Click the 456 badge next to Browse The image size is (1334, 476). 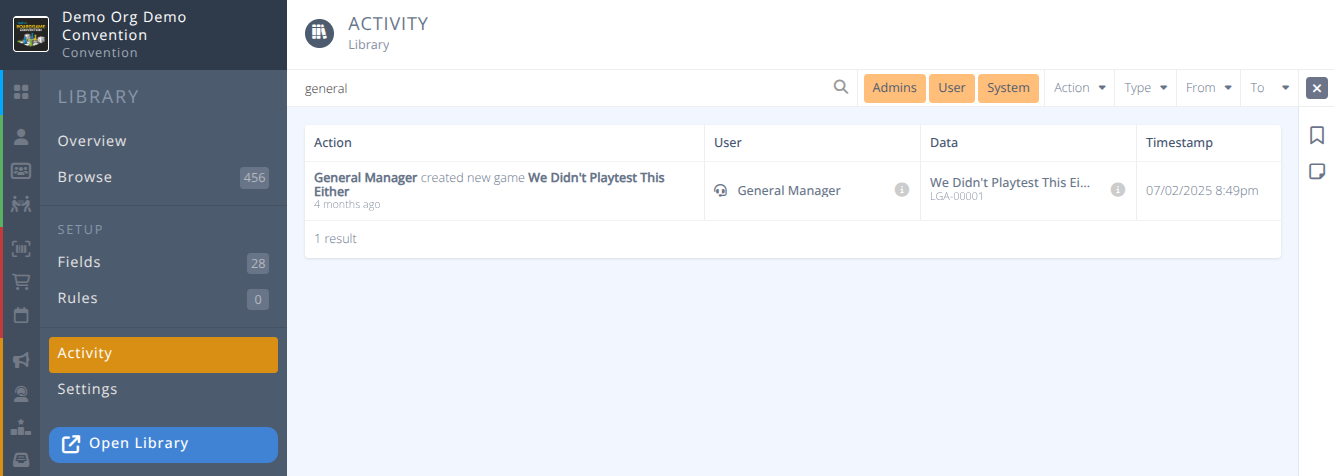pyautogui.click(x=254, y=178)
